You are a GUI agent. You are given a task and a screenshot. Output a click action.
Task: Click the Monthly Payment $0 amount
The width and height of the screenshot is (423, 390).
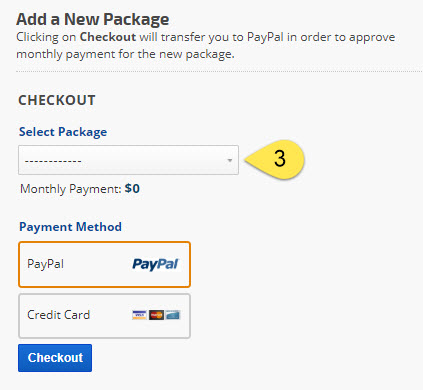132,189
